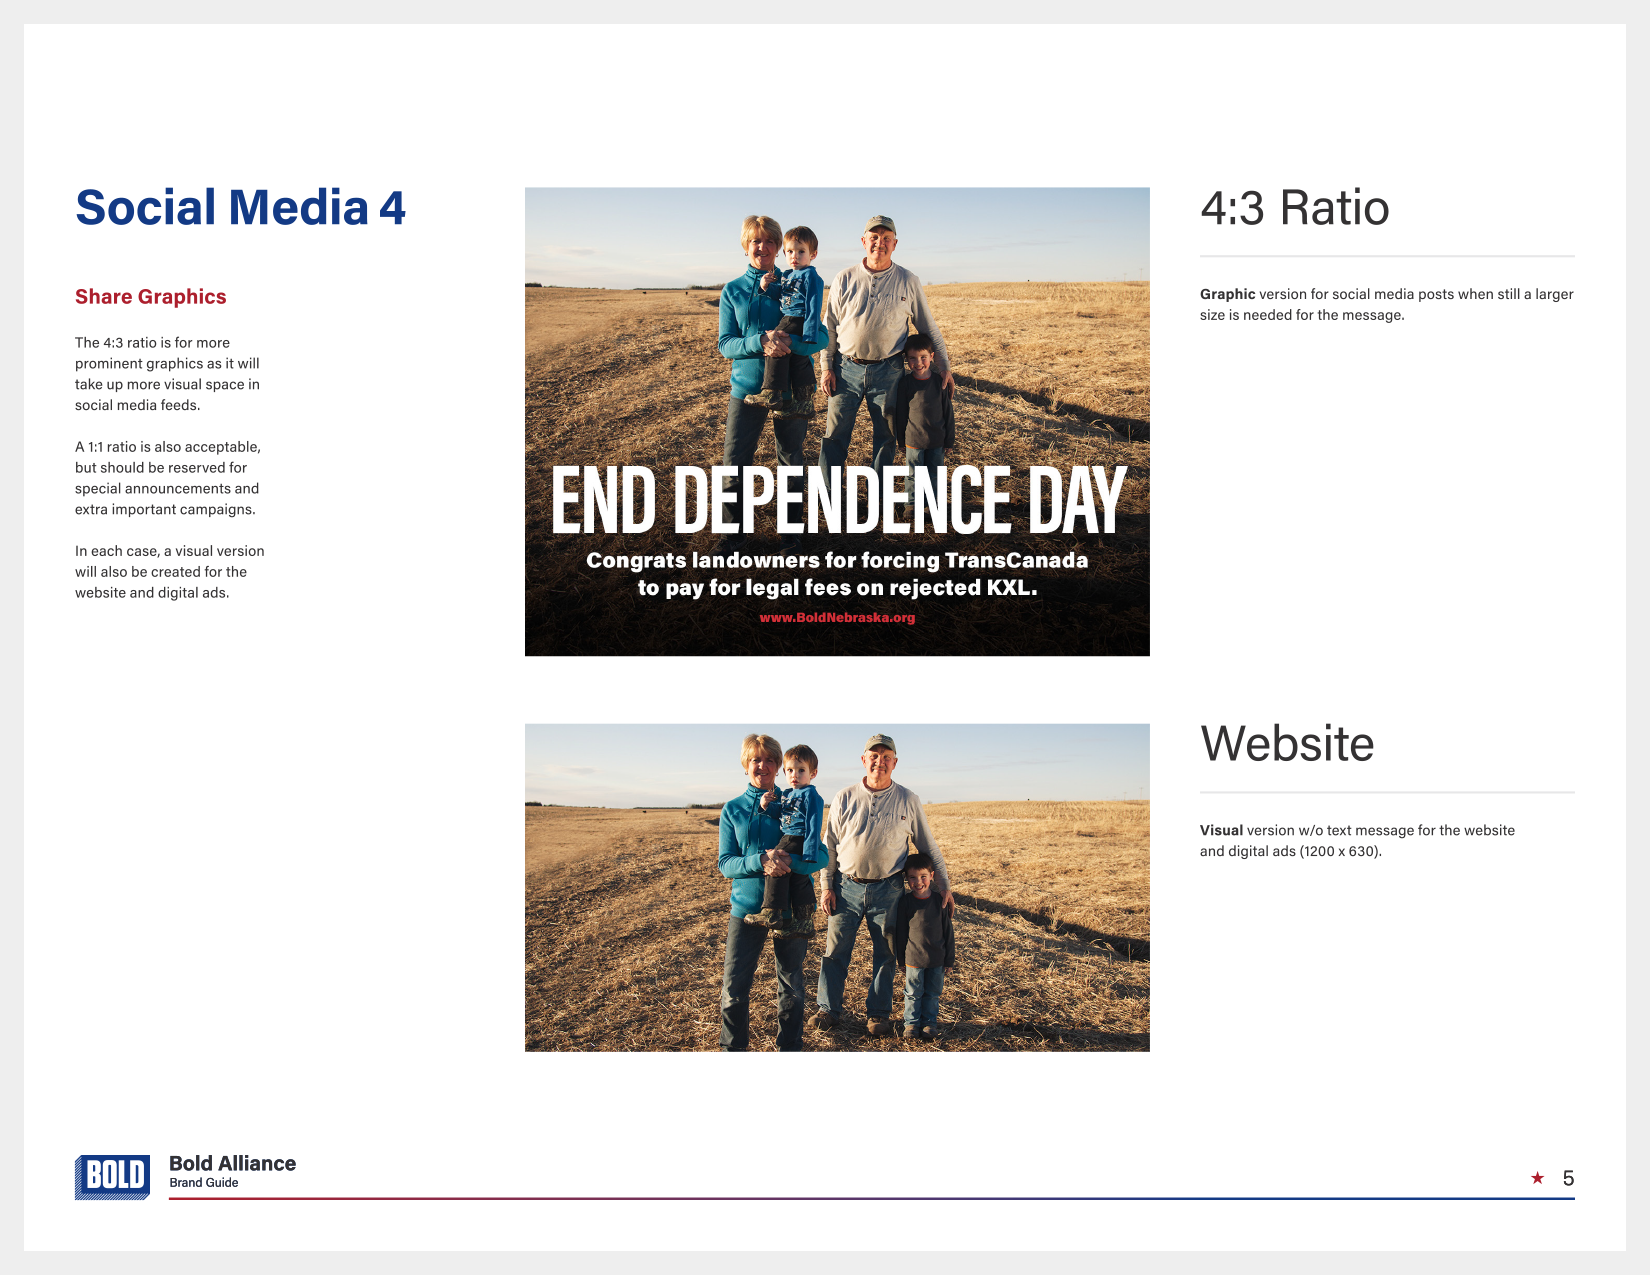Click the 'Graphic version for social media' description

pyautogui.click(x=1387, y=305)
